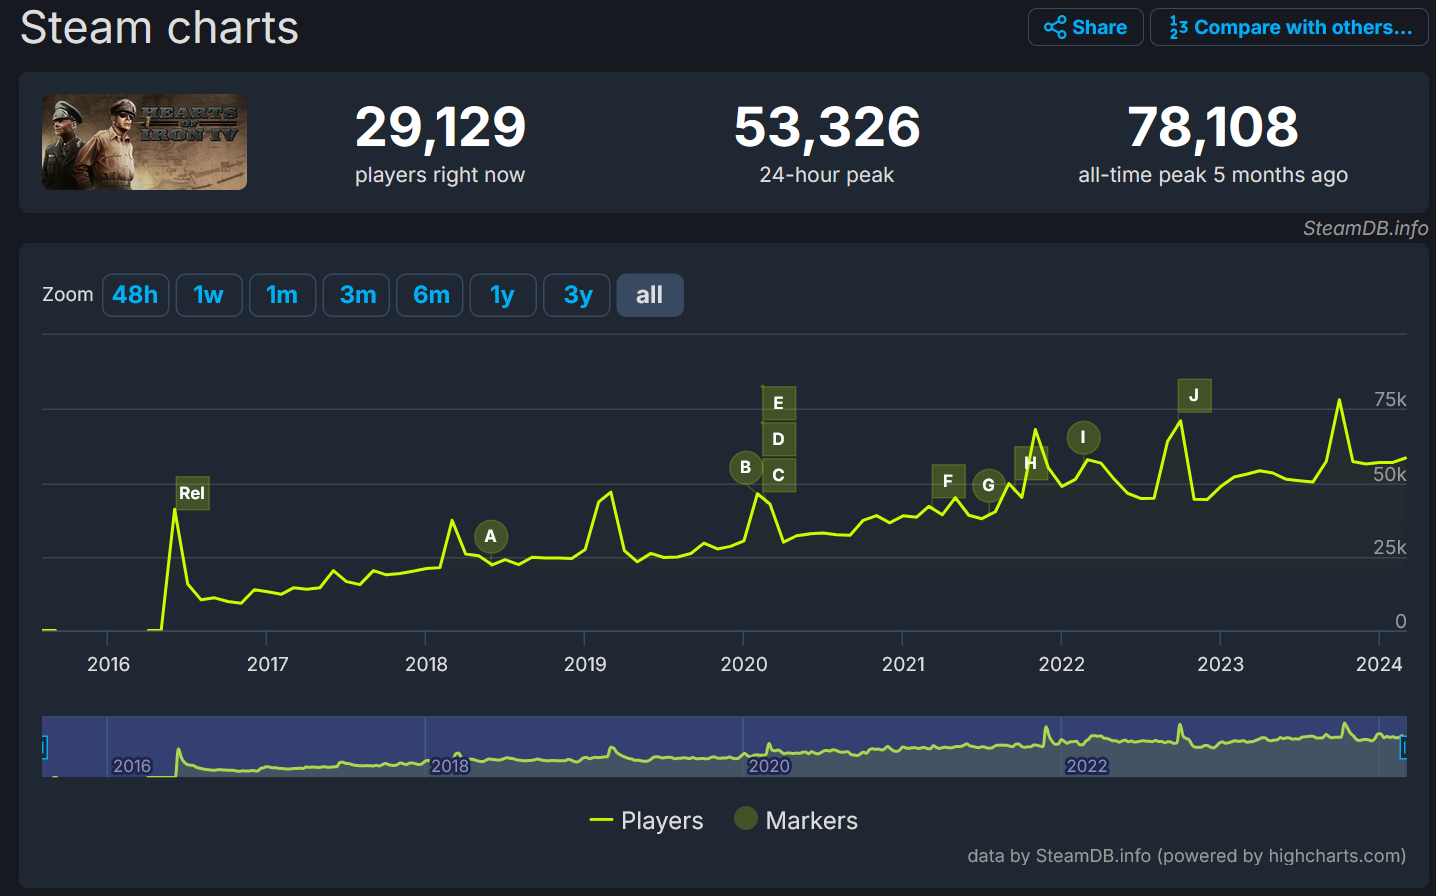1436x896 pixels.
Task: Click 2018 label in the navigator
Action: pos(450,766)
